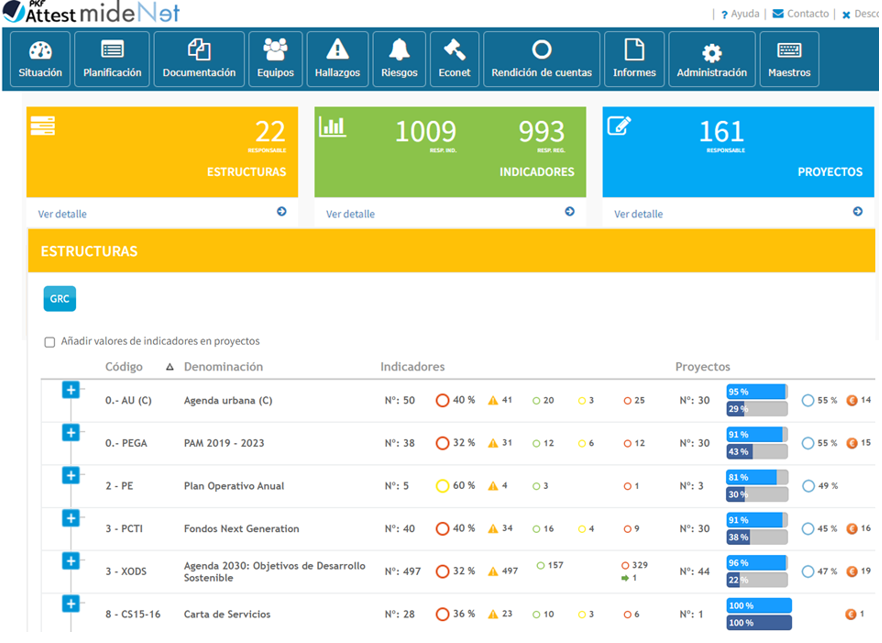
Task: Open the Maestros menu
Action: (789, 59)
